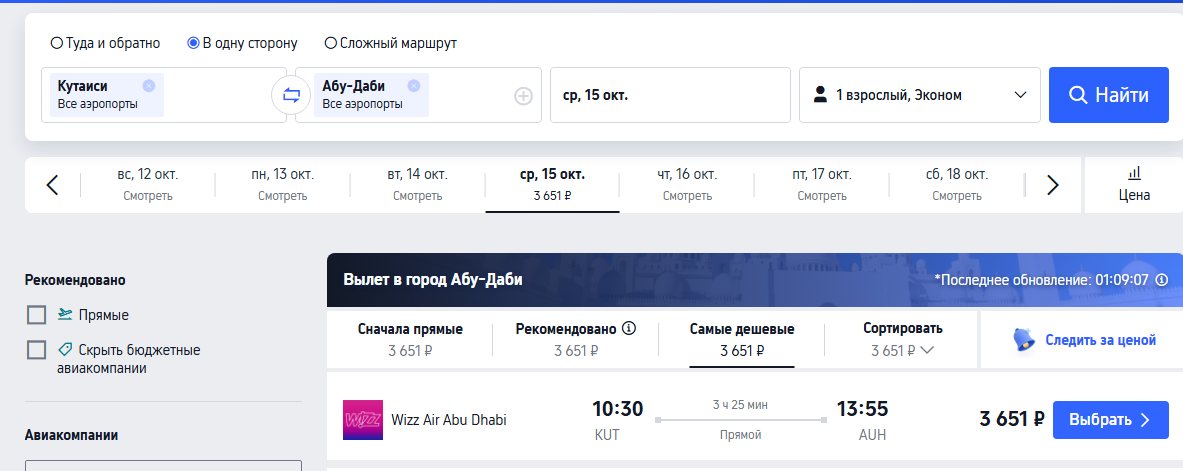The image size is (1183, 471).
Task: Open the ср, 15 окт. date field
Action: click(x=670, y=95)
